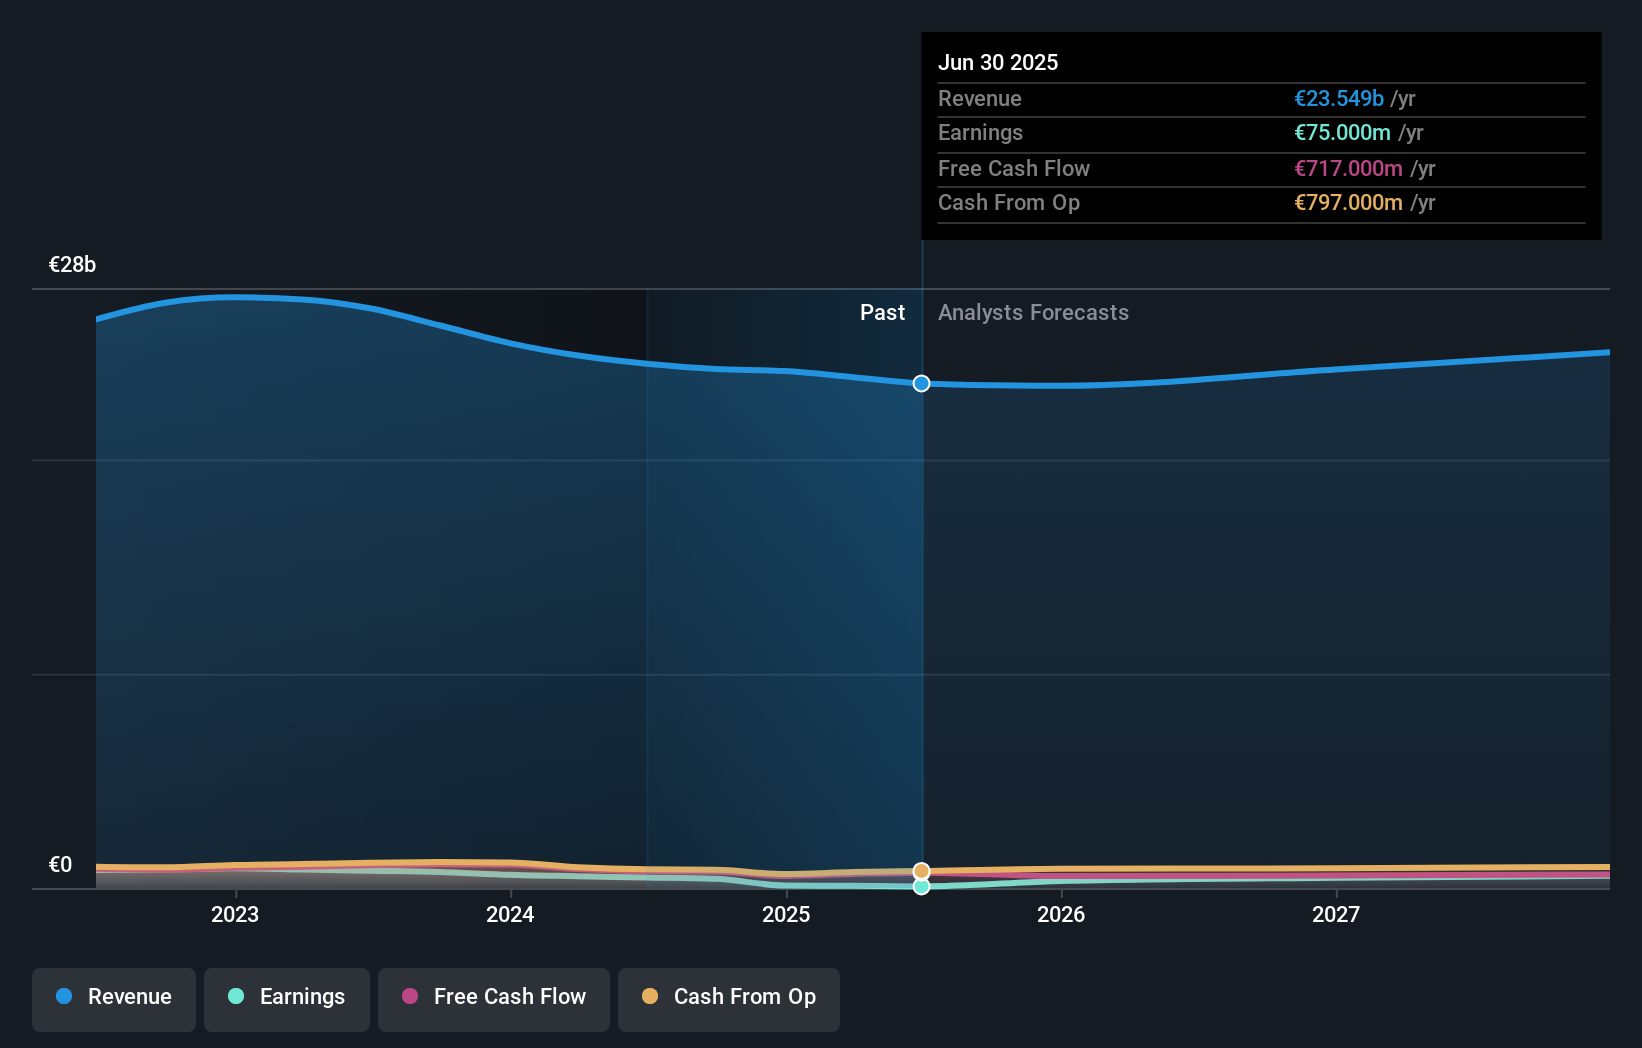This screenshot has height=1048, width=1642.
Task: Click the Free Cash Flow tooltip row label
Action: click(x=1013, y=168)
